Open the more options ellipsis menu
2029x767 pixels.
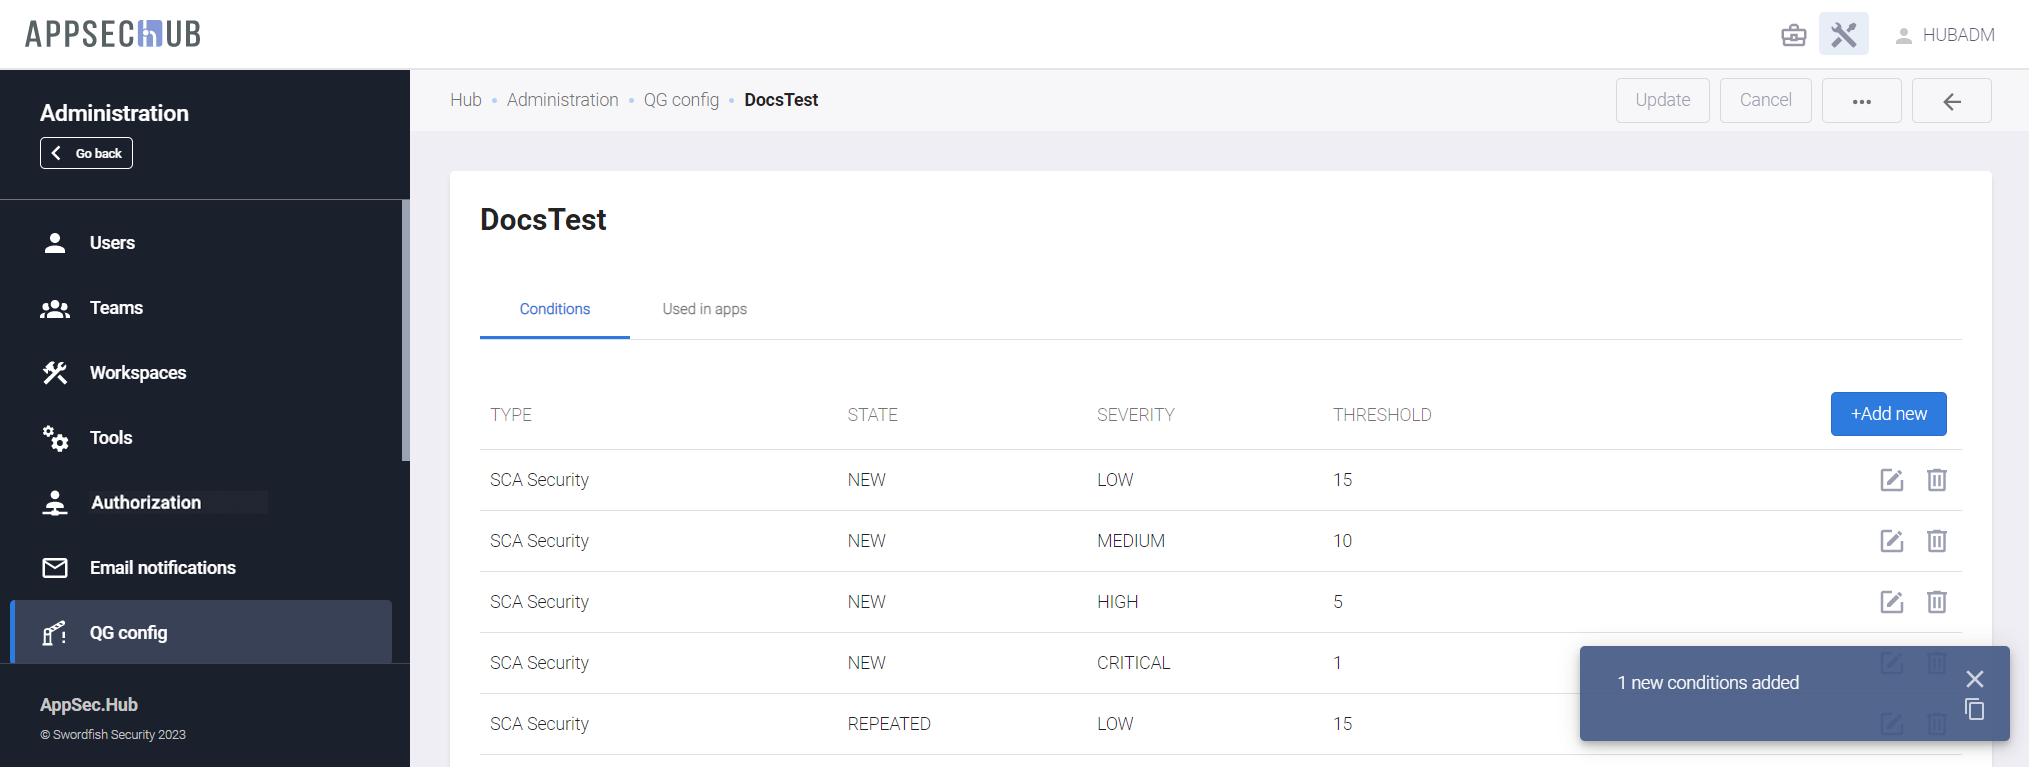1861,101
